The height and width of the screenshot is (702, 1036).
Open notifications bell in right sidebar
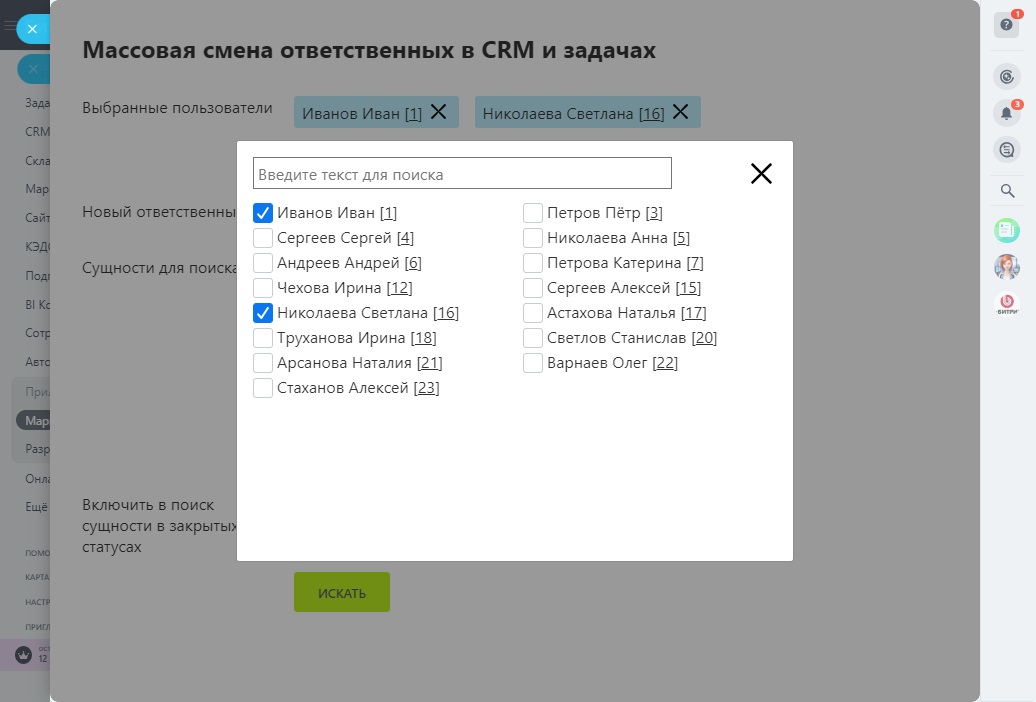pos(1006,113)
